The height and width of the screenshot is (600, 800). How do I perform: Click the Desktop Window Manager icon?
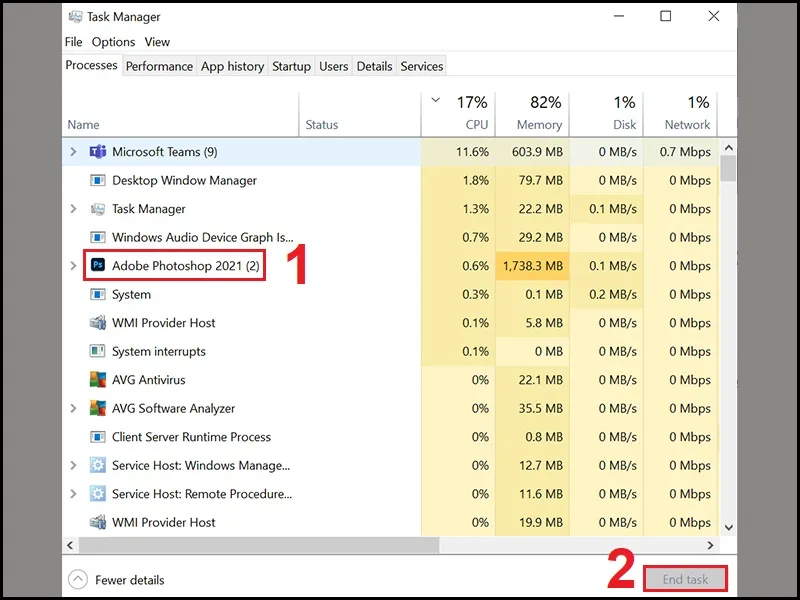[x=98, y=181]
